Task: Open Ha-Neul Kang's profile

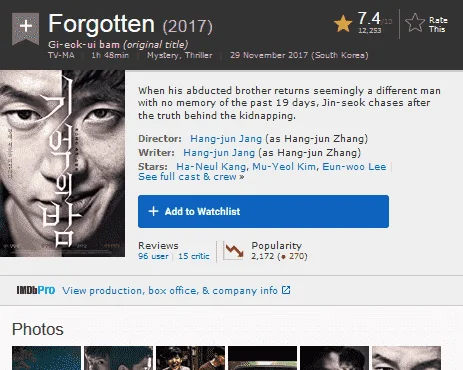Action: pos(211,166)
